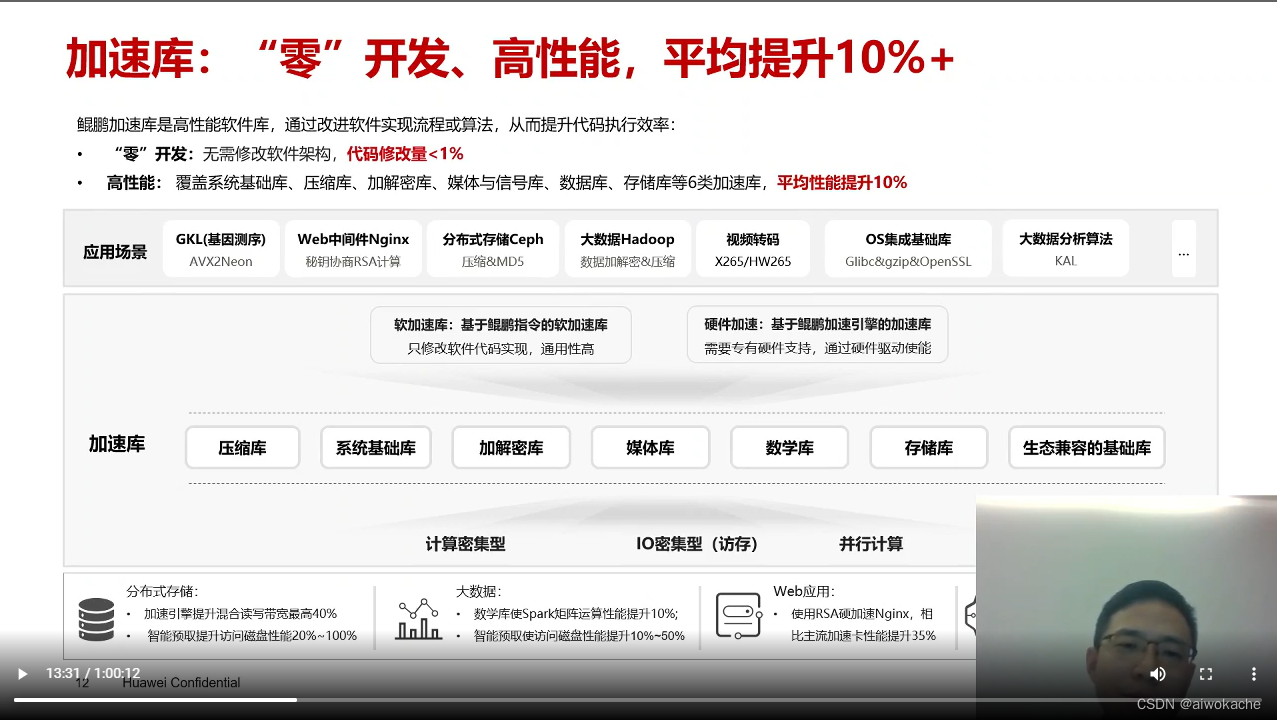Viewport: 1277px width, 720px height.
Task: Click the chart icon for 大数据
Action: (419, 619)
